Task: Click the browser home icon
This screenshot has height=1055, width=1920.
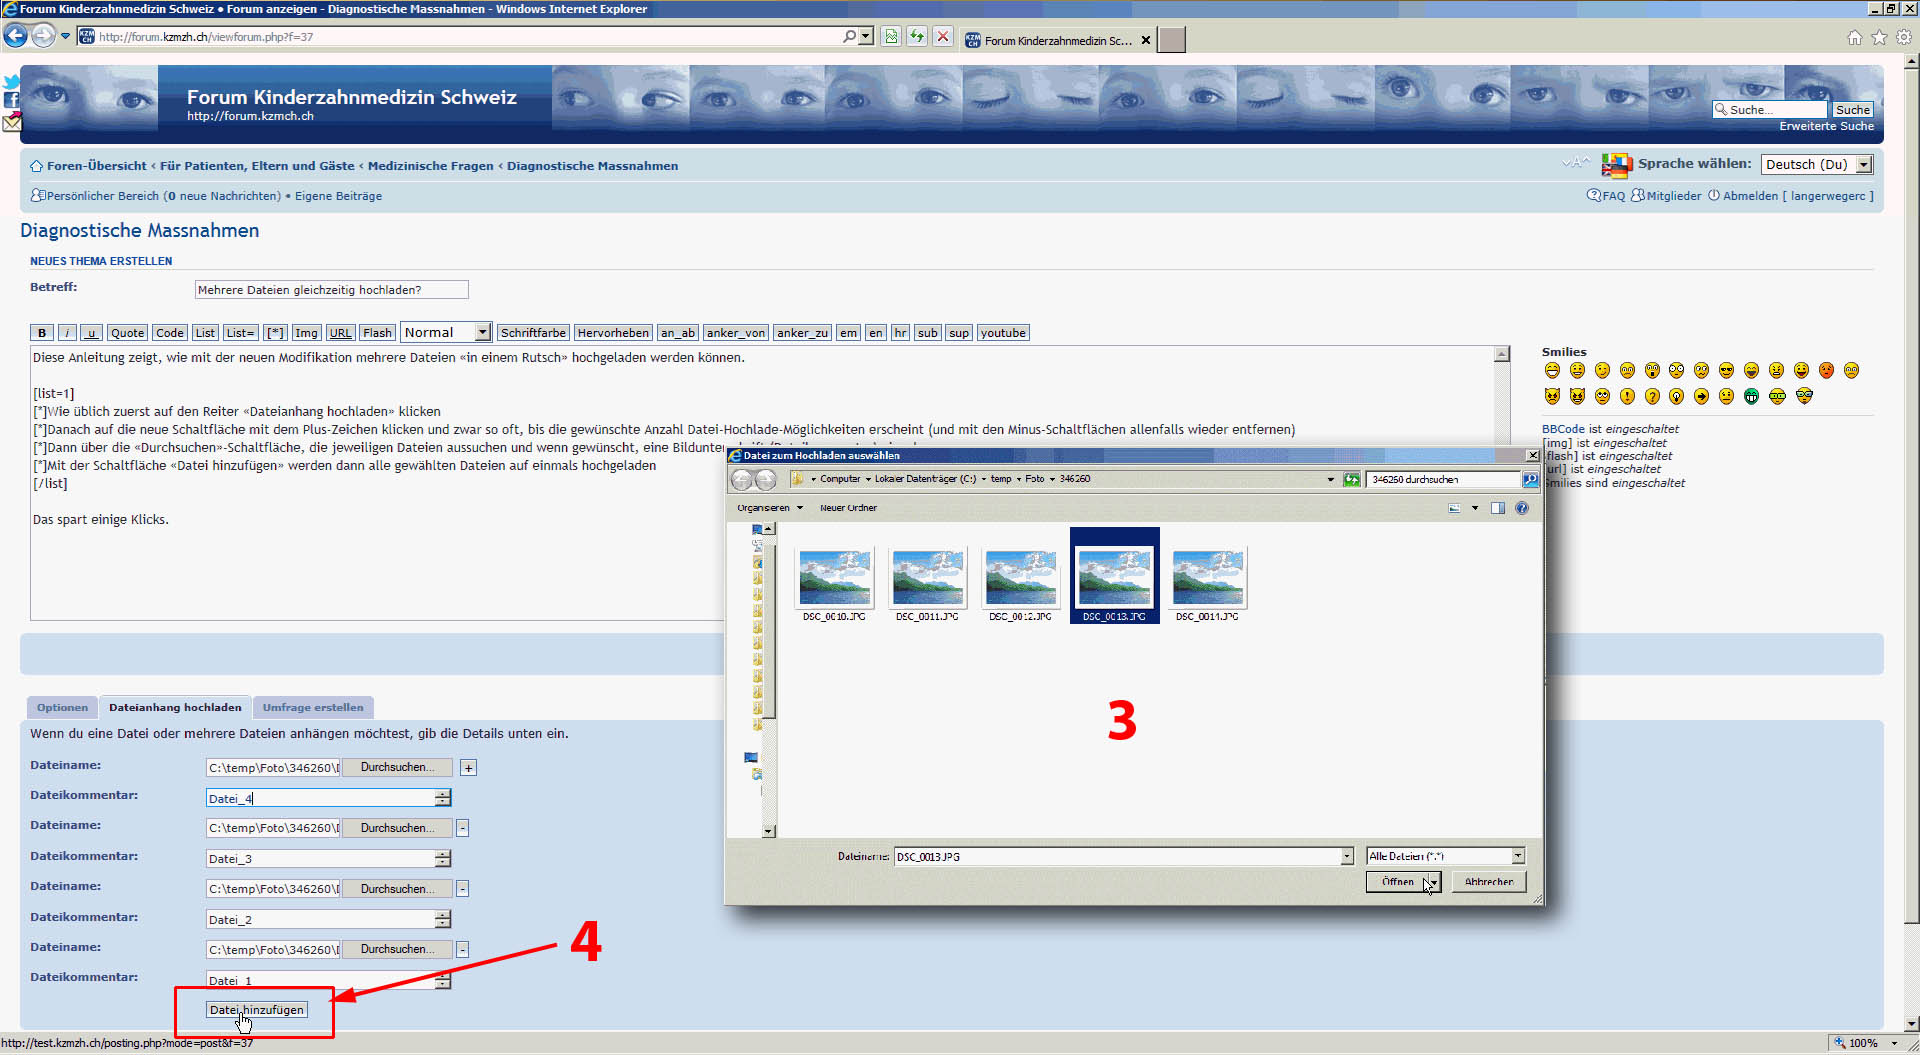Action: coord(1854,37)
